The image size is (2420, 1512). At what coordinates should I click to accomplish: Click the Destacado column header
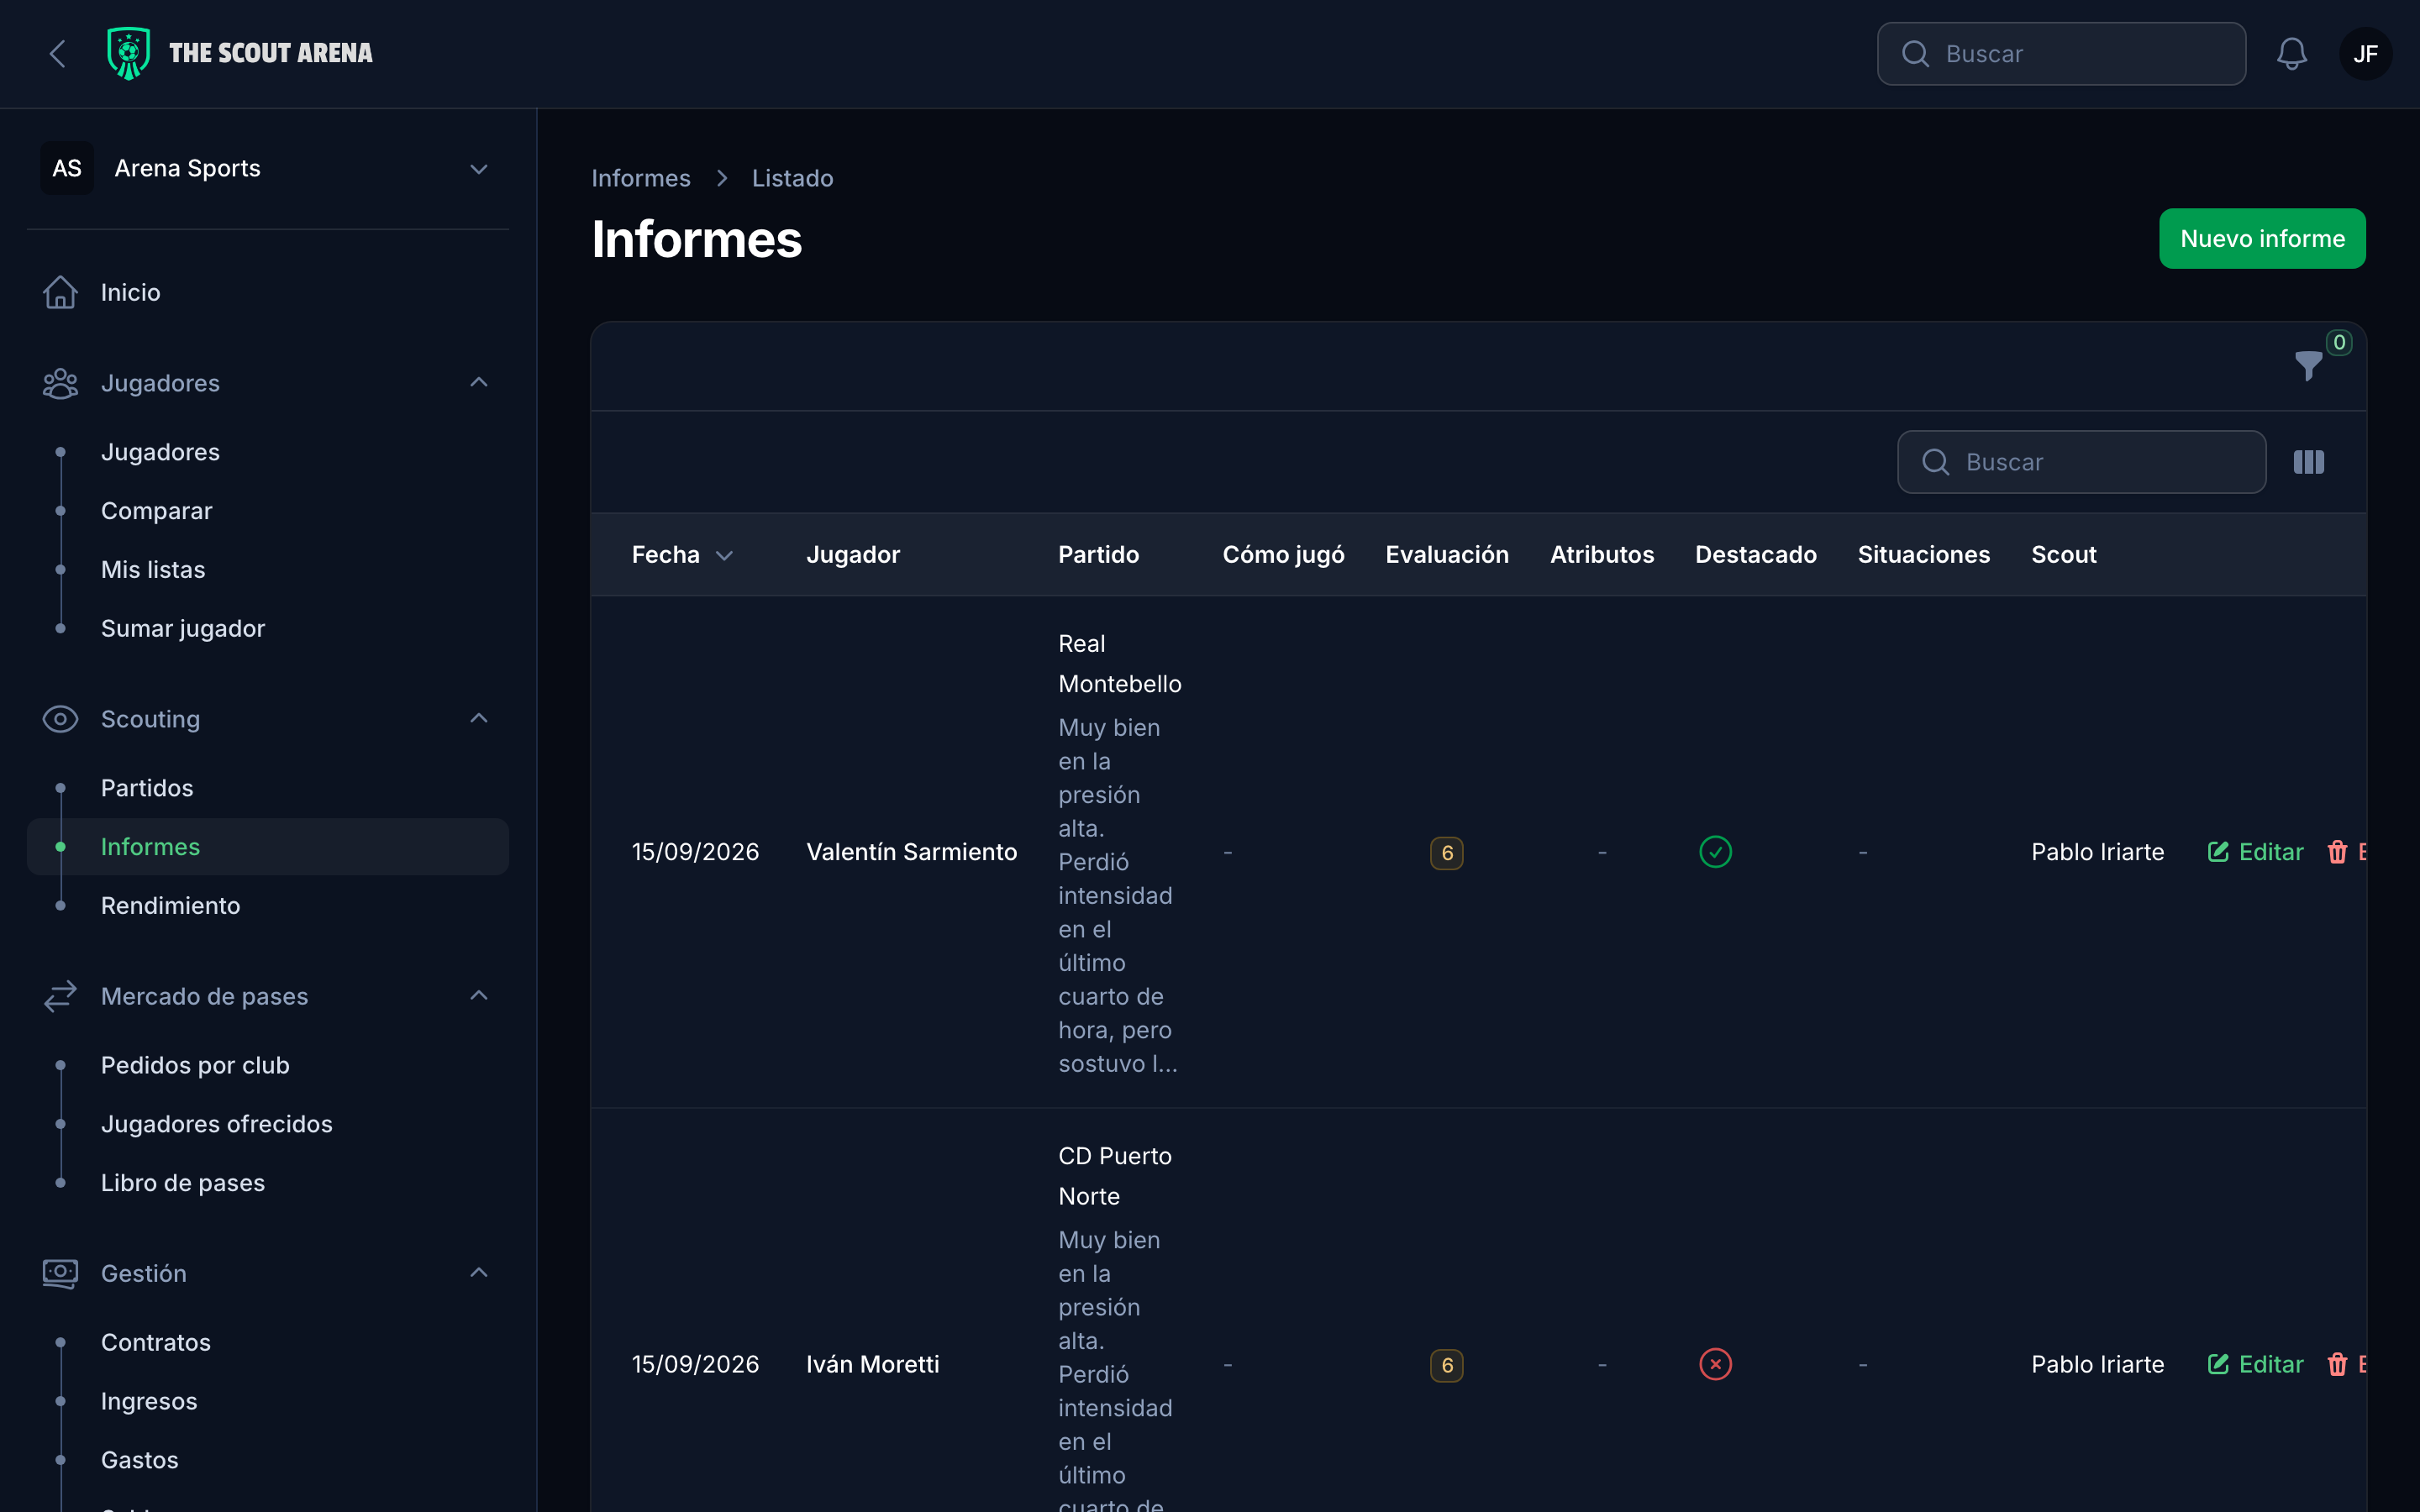tap(1756, 555)
